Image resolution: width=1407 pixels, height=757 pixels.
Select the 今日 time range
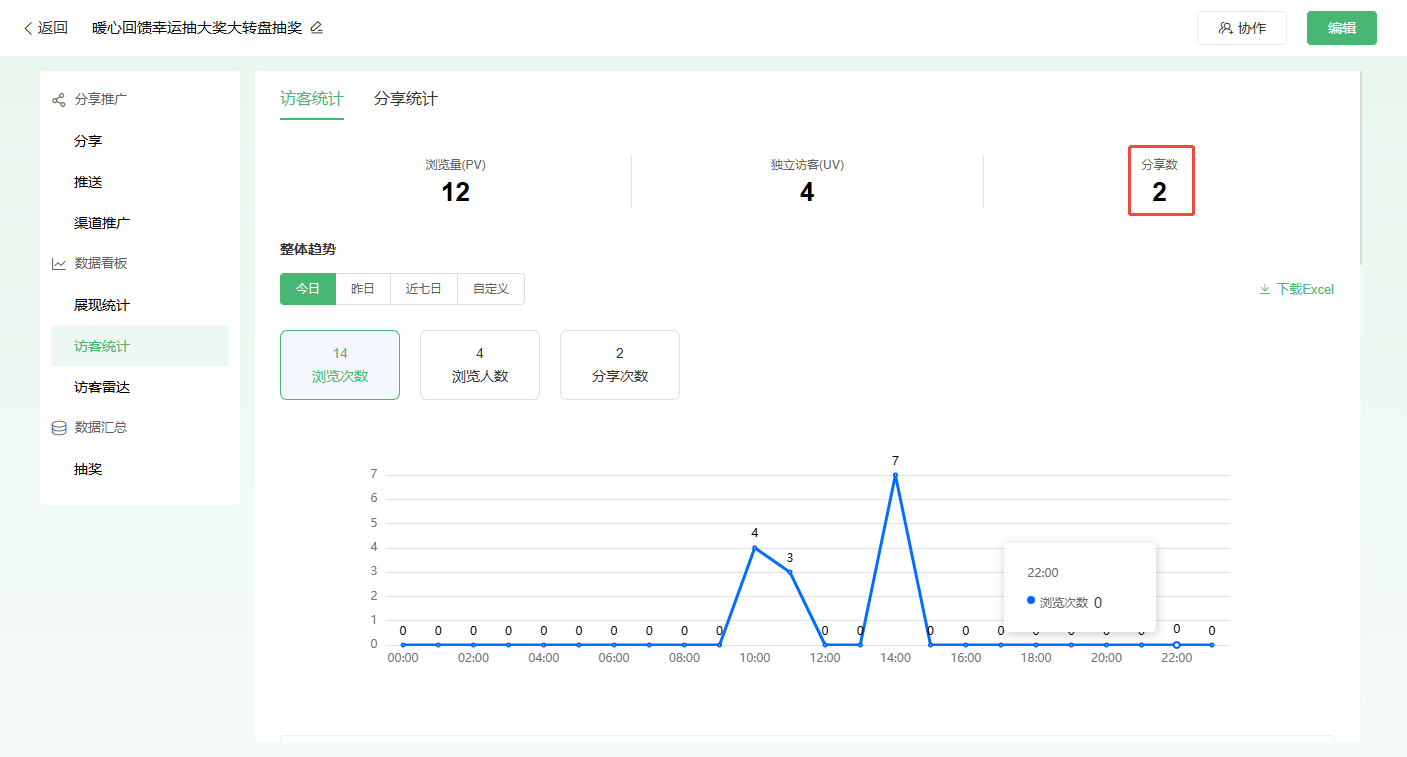(x=308, y=289)
